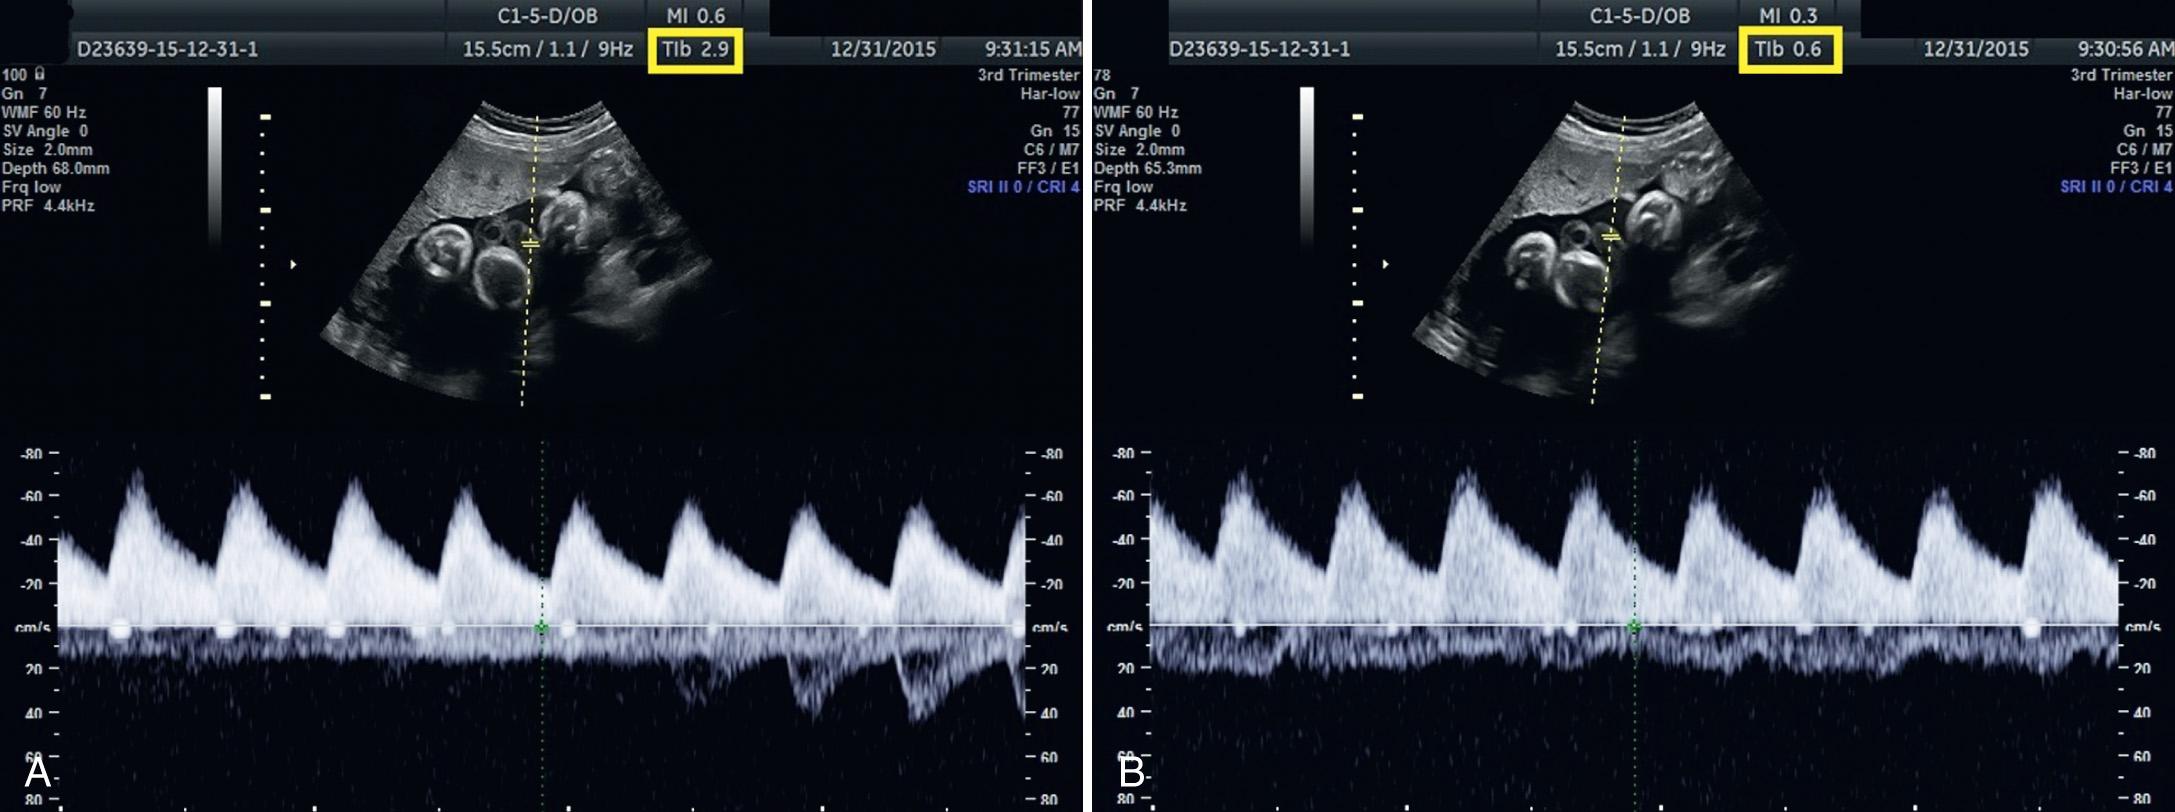Click the grayscale bar in panel B
2175x812 pixels.
[1307, 166]
